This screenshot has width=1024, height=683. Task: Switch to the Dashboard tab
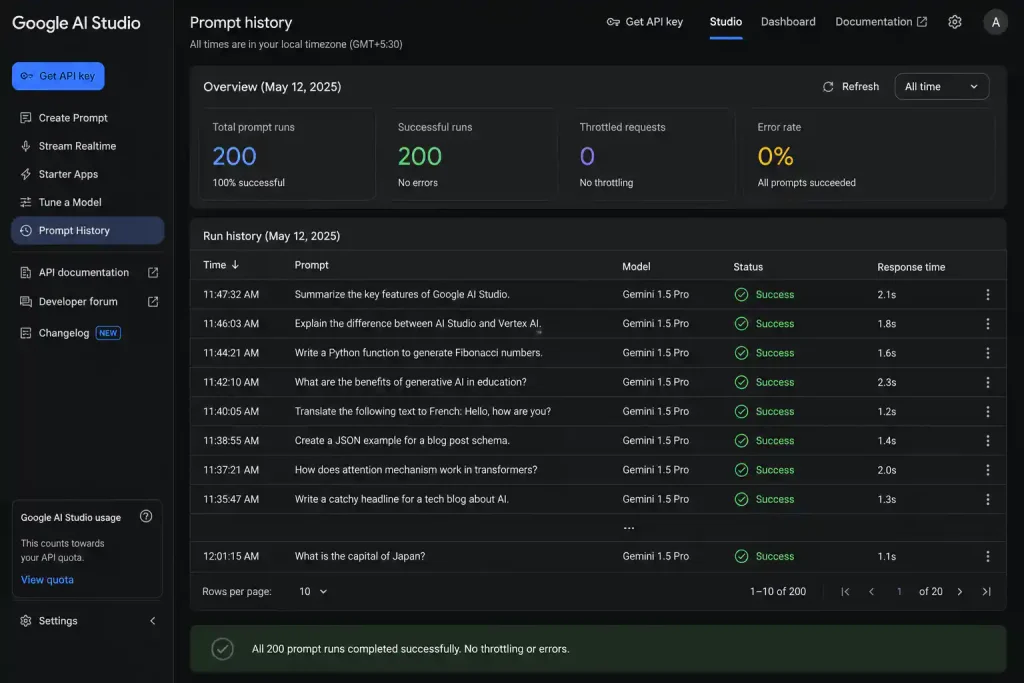click(788, 22)
